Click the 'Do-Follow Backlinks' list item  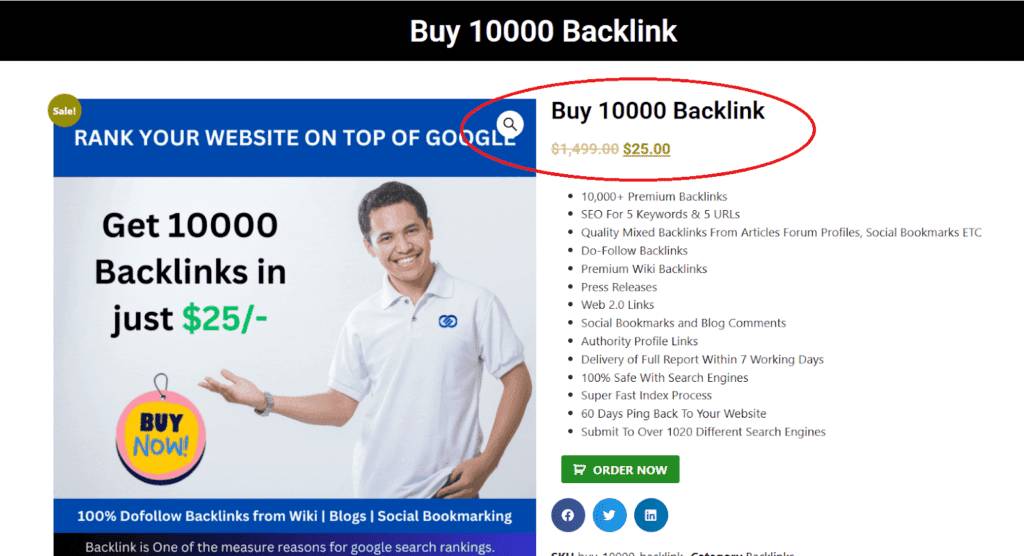pos(634,250)
